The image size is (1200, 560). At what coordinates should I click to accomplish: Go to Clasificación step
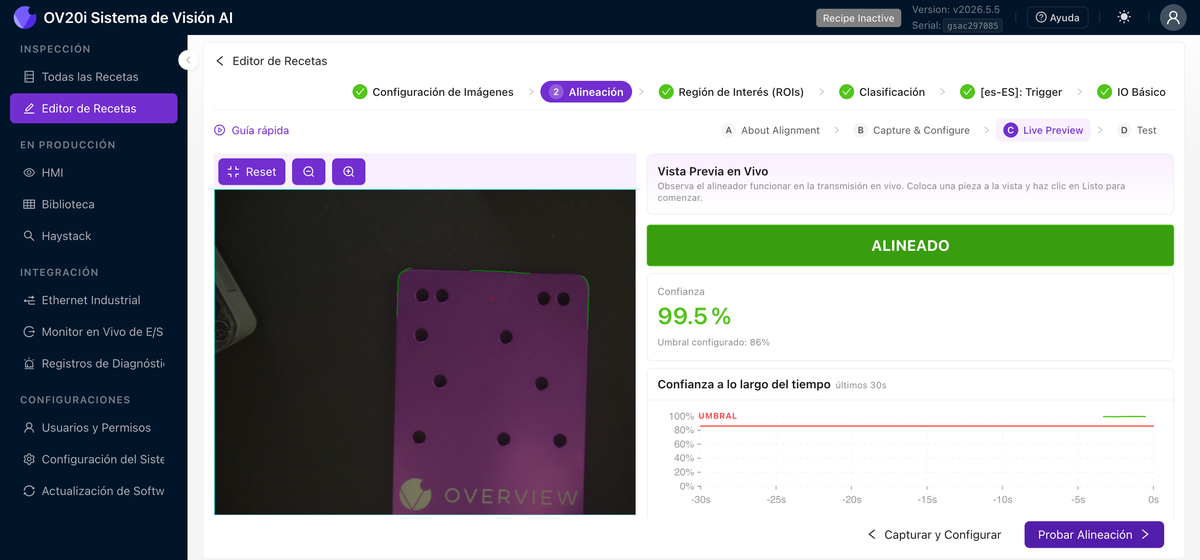(882, 92)
